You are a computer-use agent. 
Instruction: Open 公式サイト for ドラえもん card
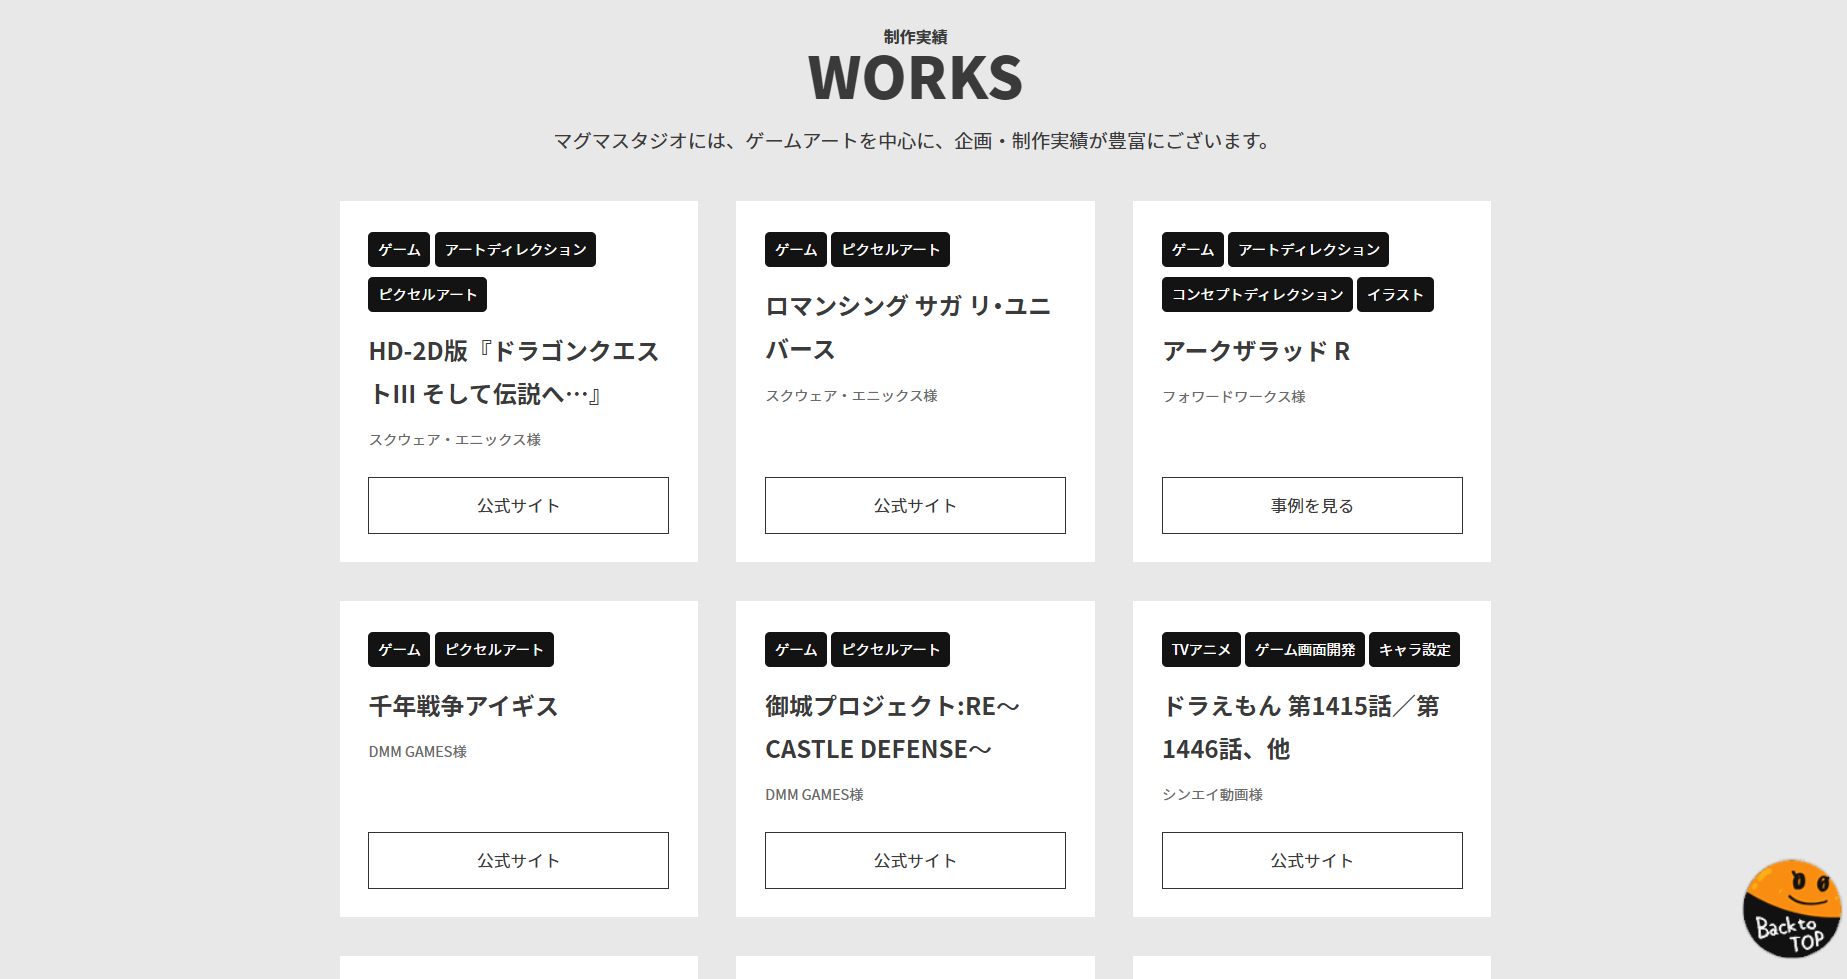(x=1312, y=860)
